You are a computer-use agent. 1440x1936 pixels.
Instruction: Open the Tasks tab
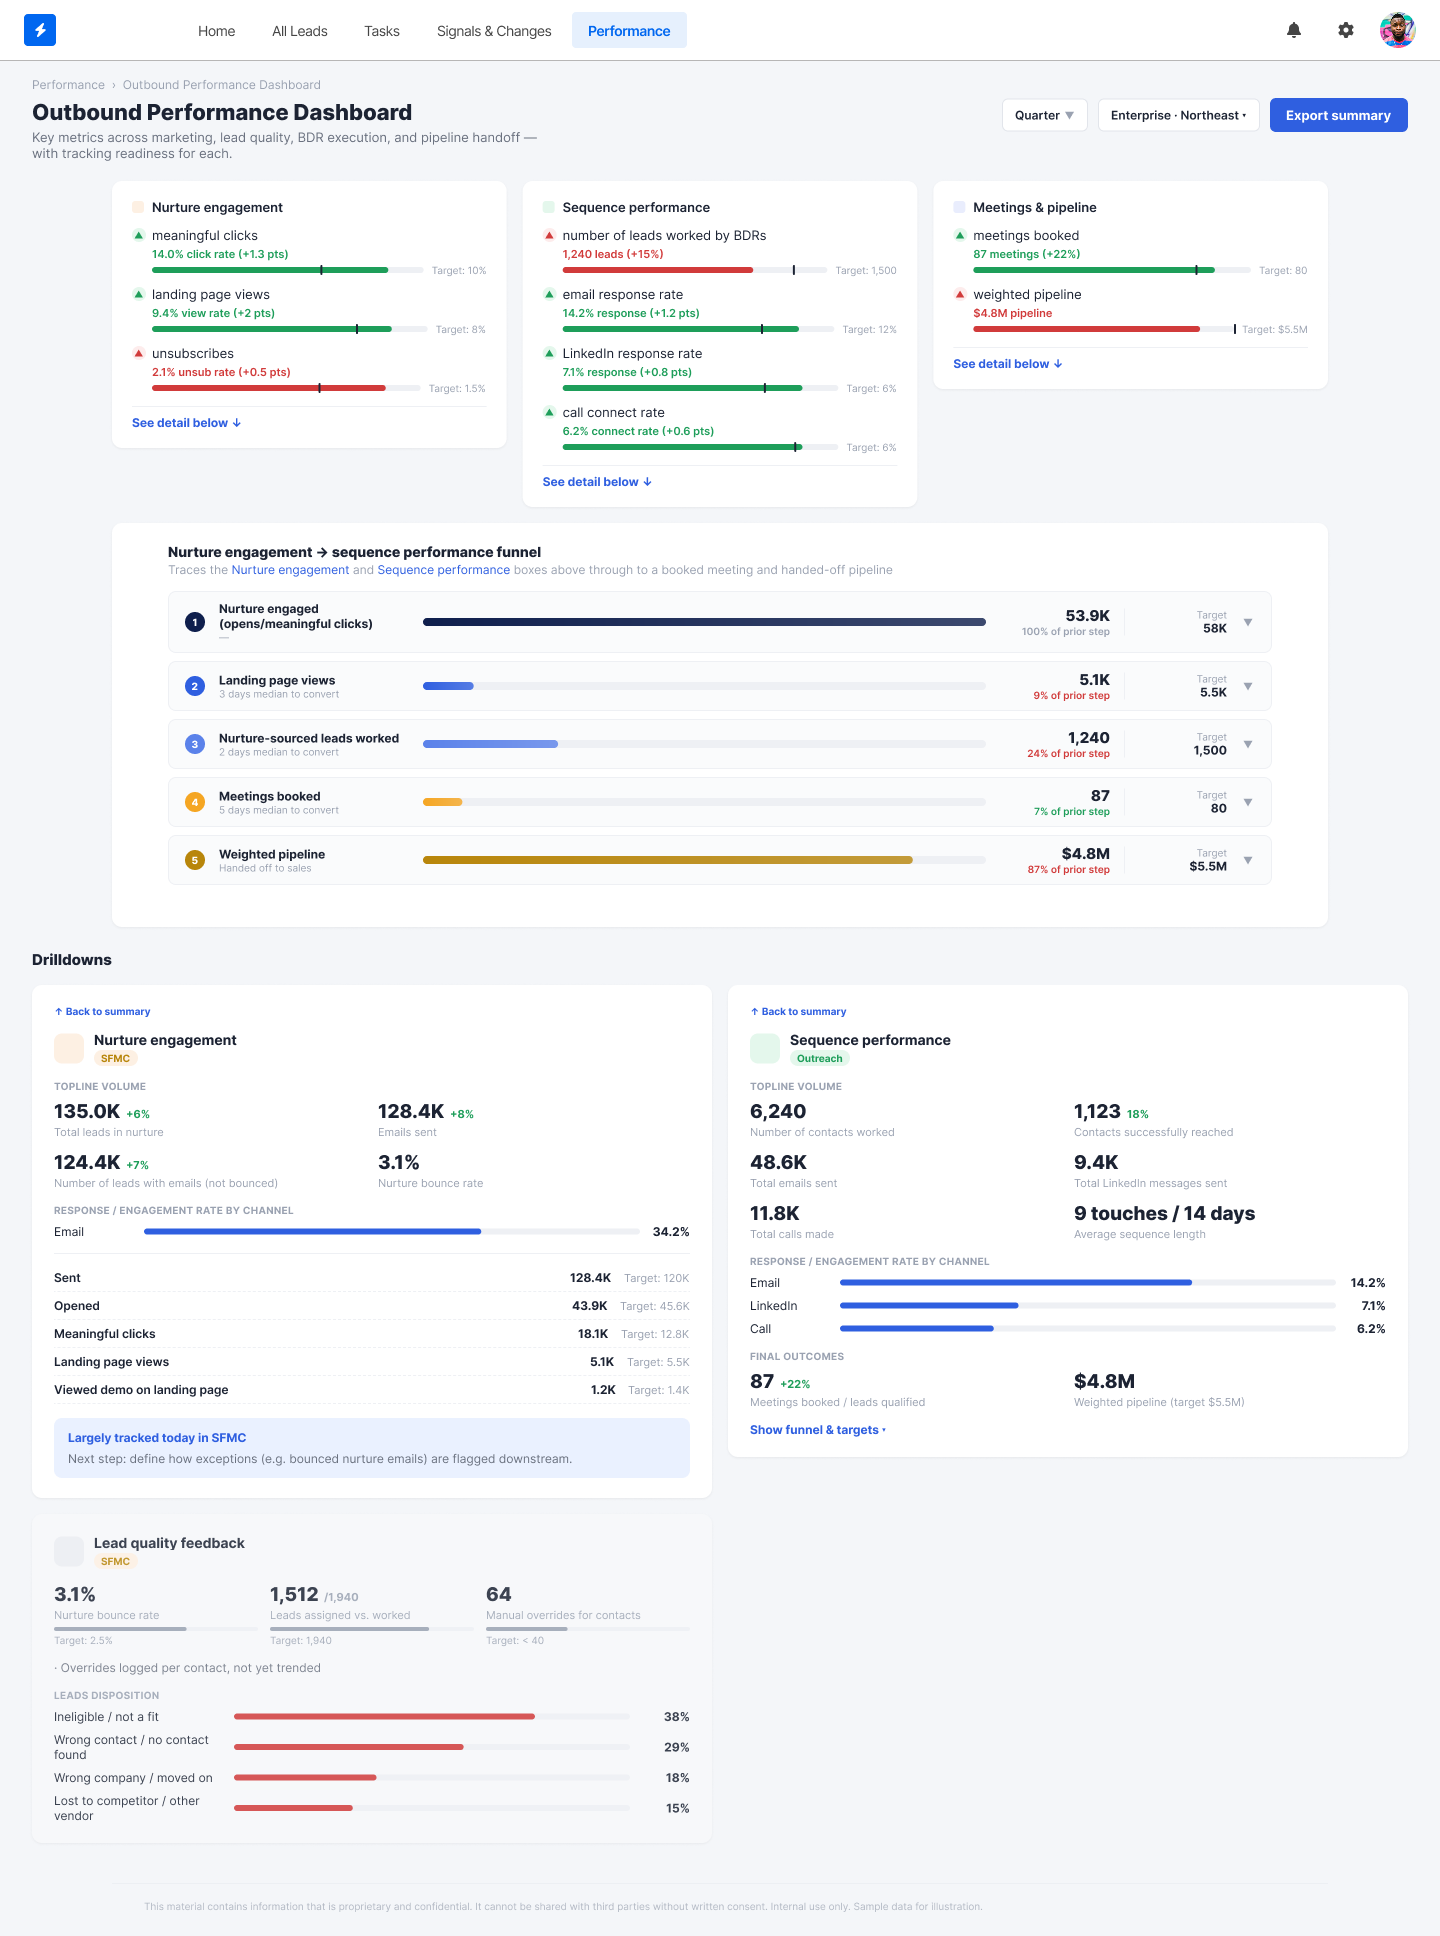point(382,31)
